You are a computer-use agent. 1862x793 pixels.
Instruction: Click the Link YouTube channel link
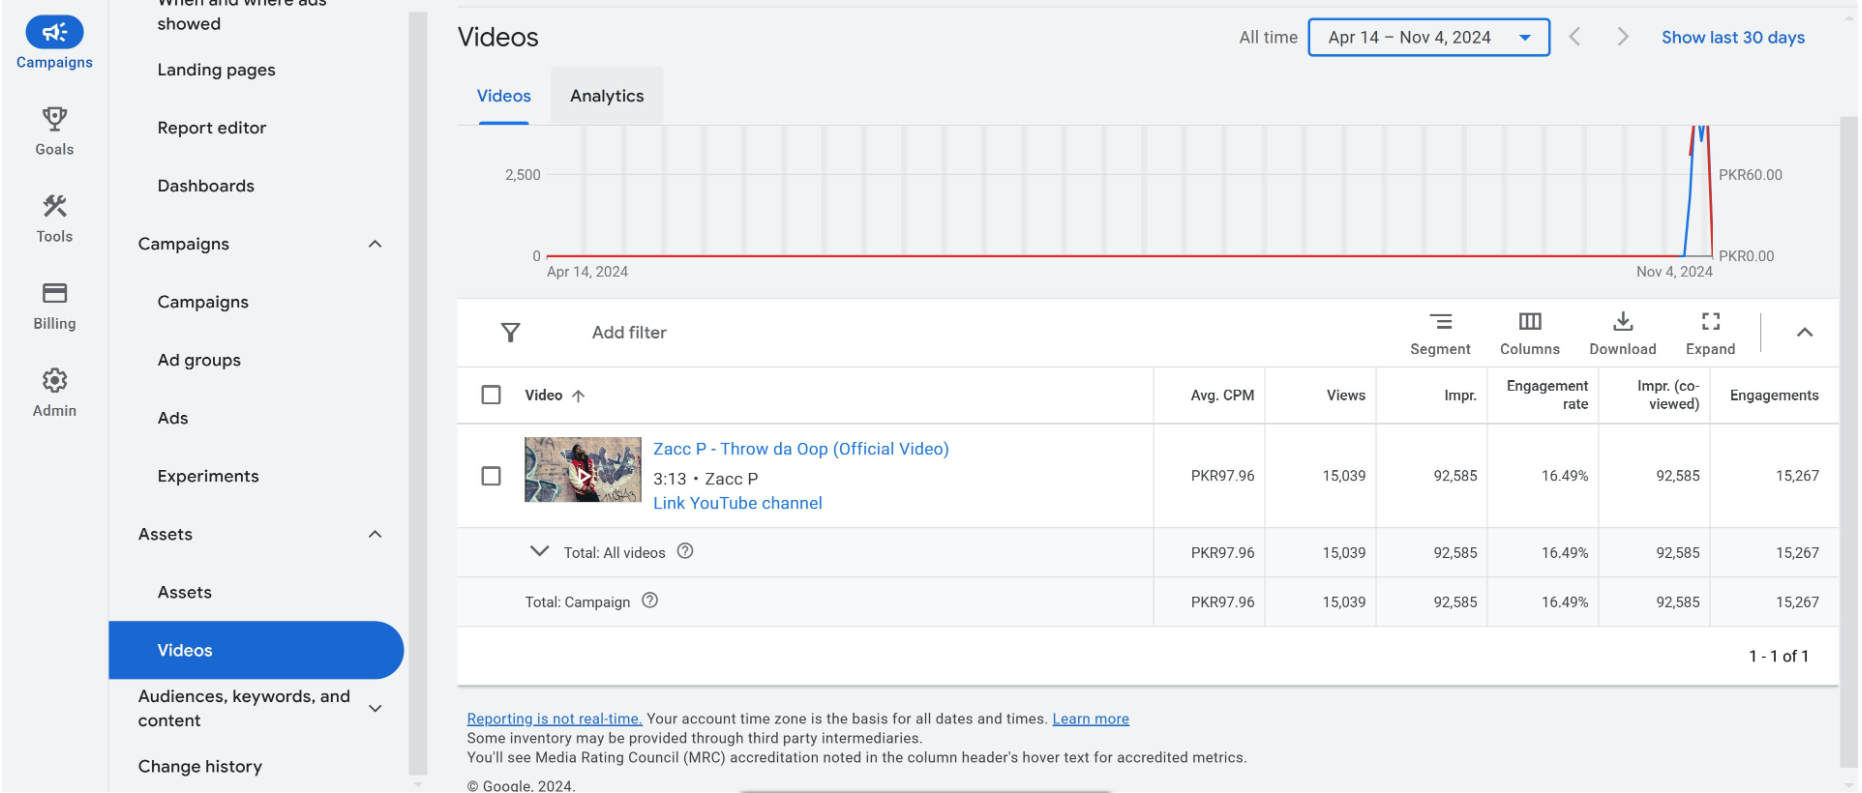pos(737,503)
